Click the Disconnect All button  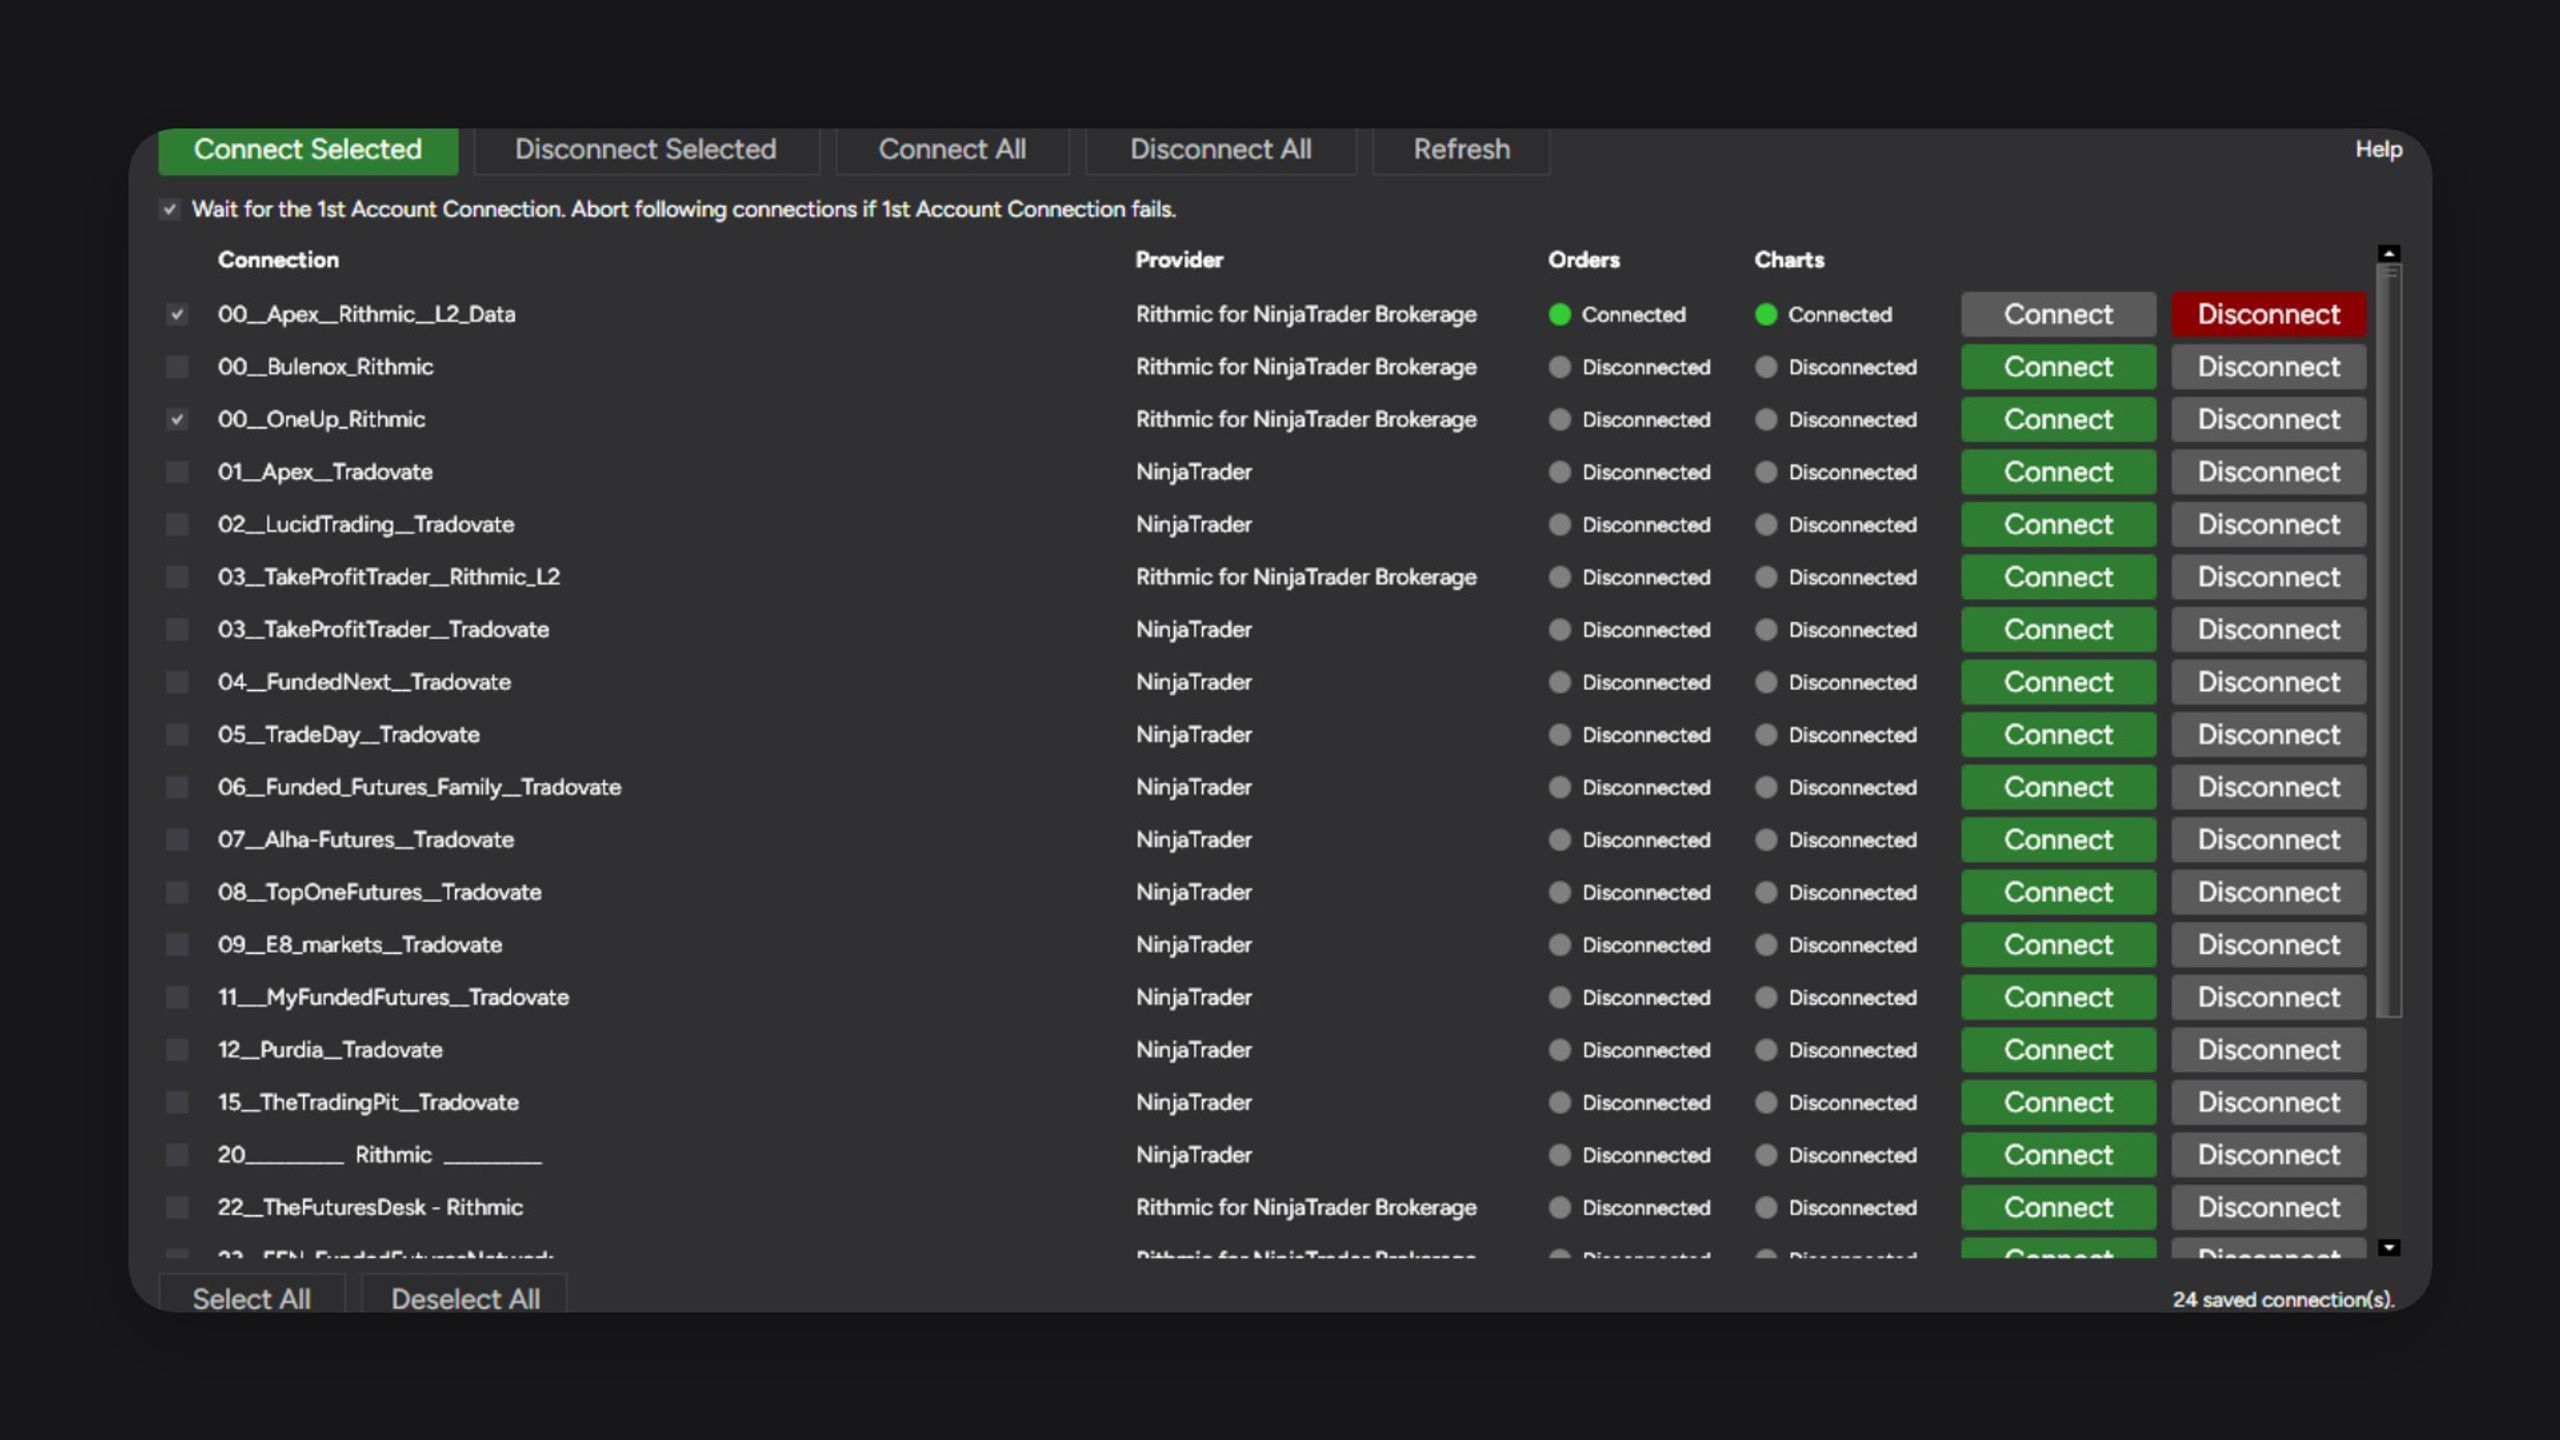[1220, 150]
